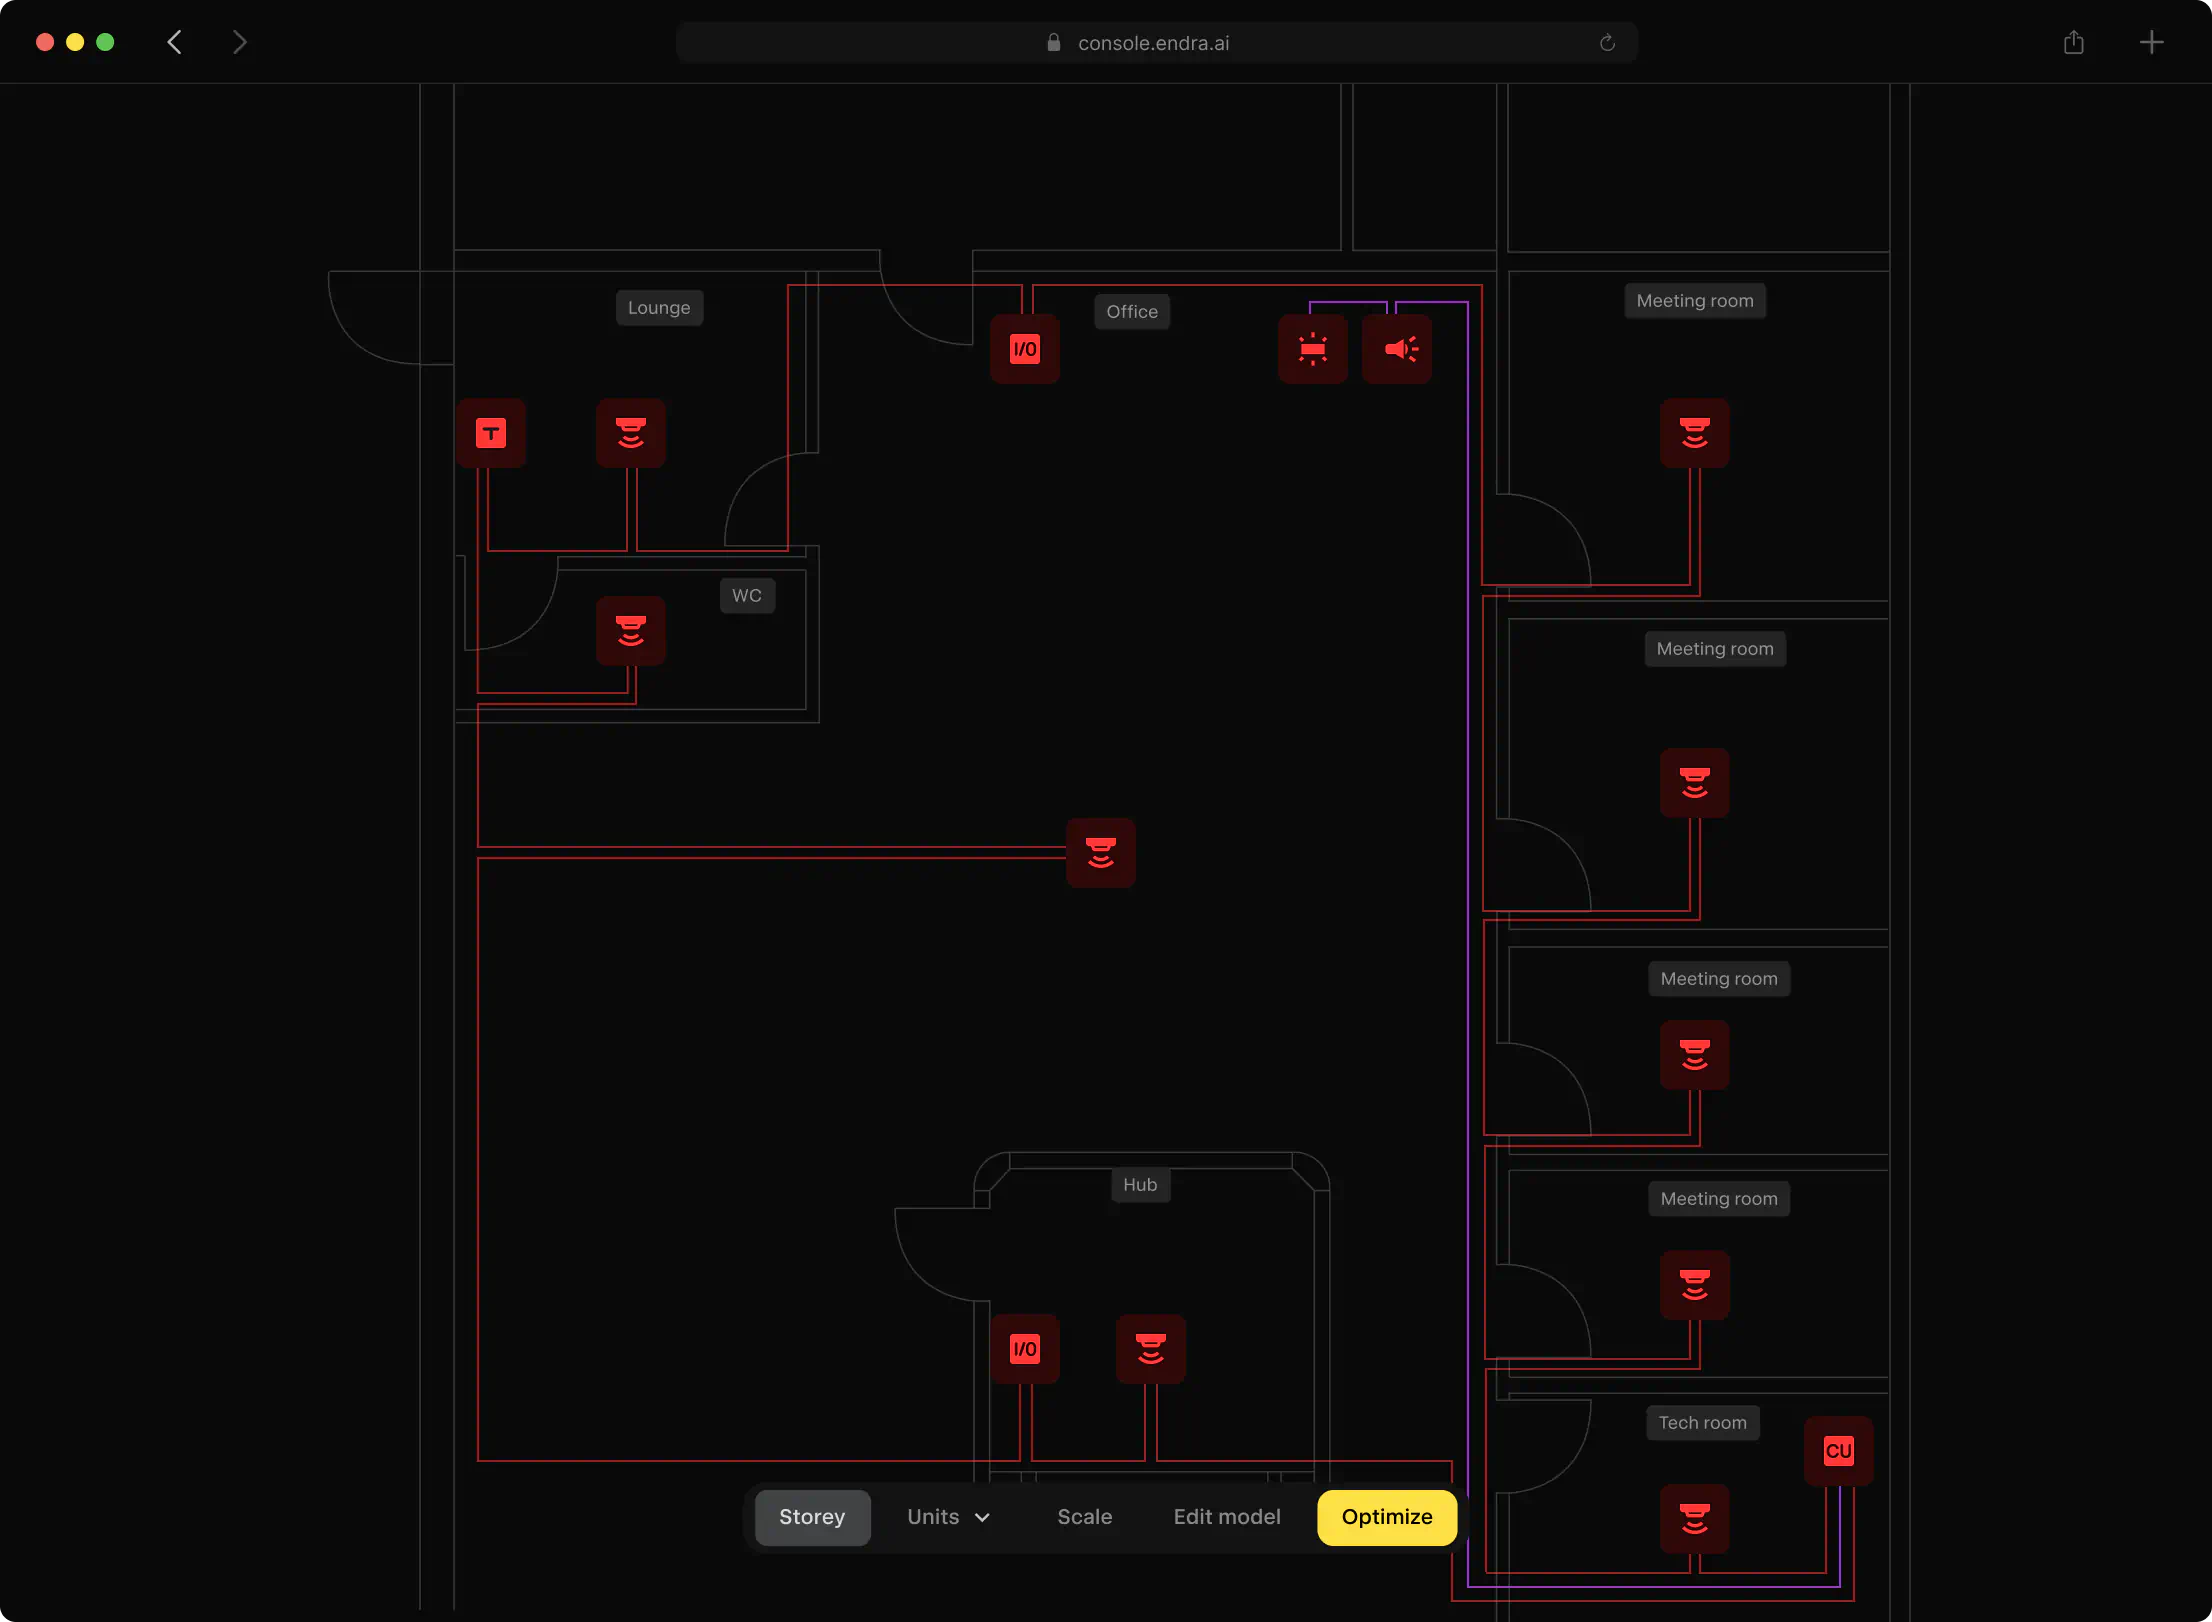Open a new tab with plus icon
Screen dimensions: 2212x1622
[x=2151, y=42]
